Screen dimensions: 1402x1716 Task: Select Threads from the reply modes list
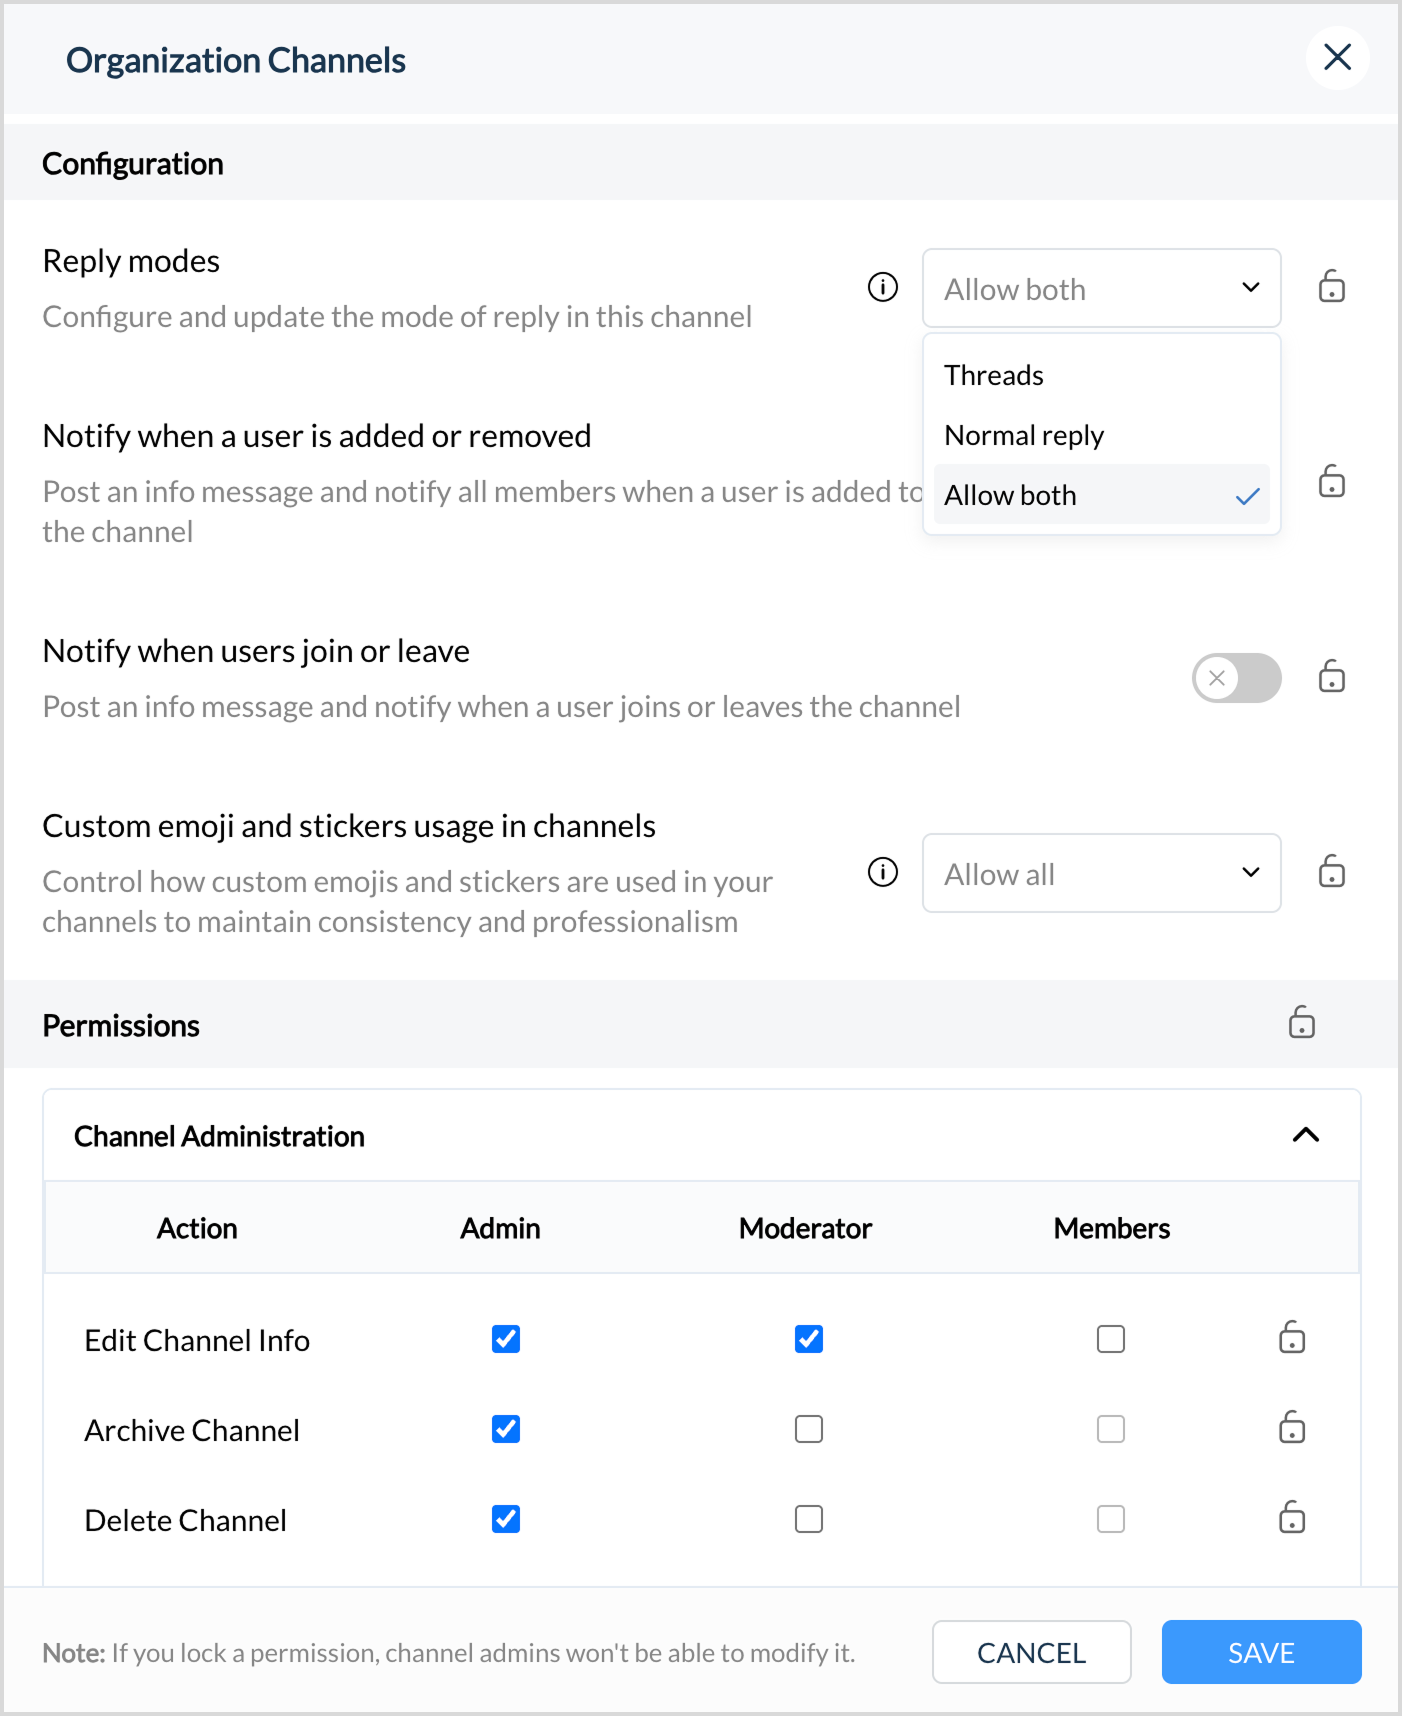click(994, 375)
